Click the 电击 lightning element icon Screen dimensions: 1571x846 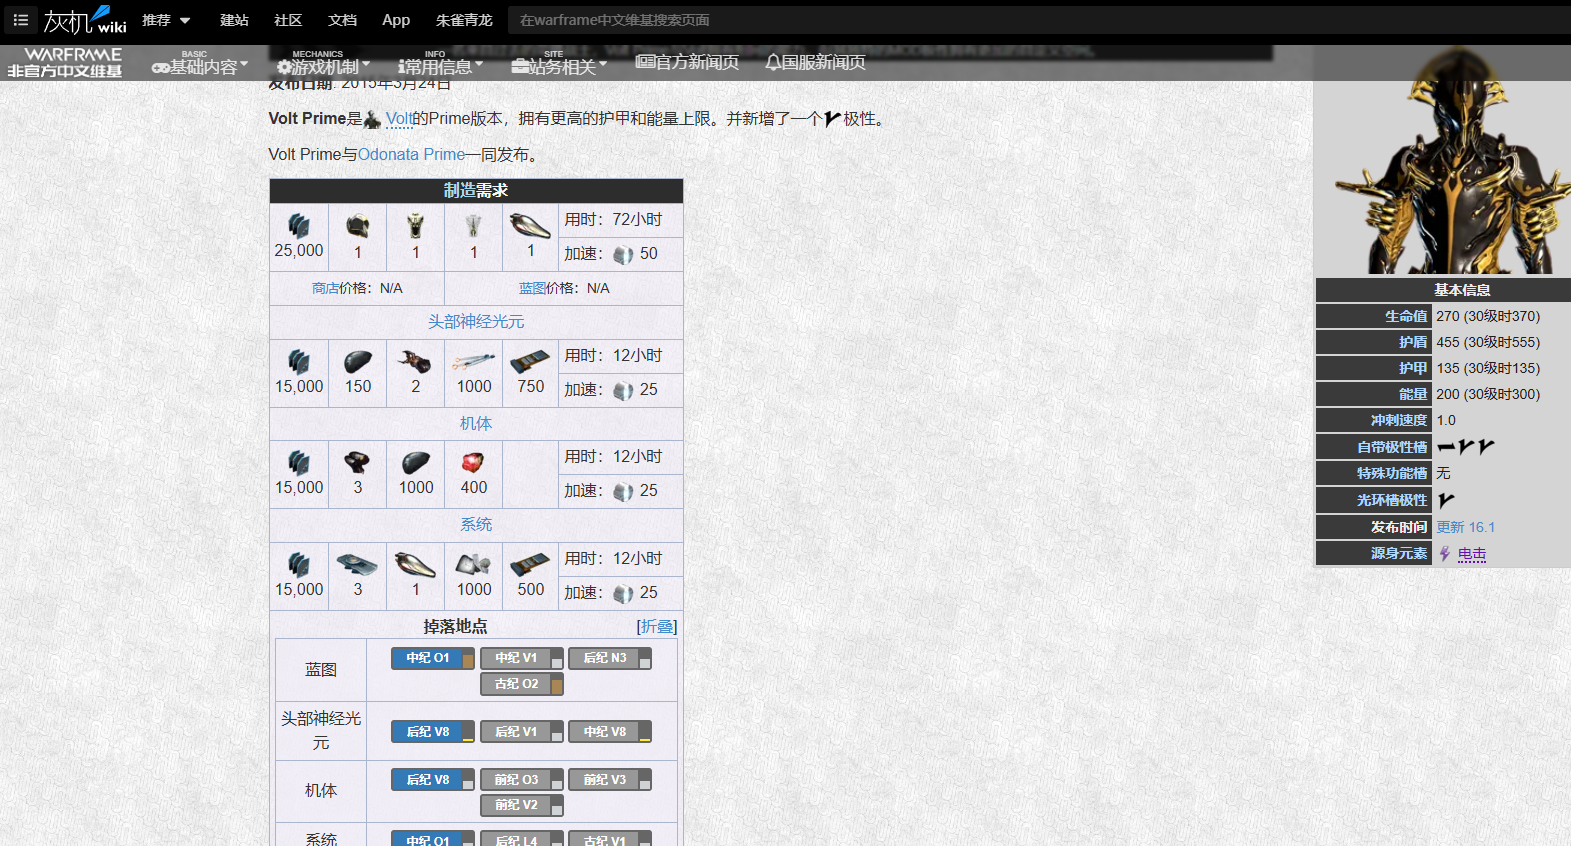point(1445,554)
